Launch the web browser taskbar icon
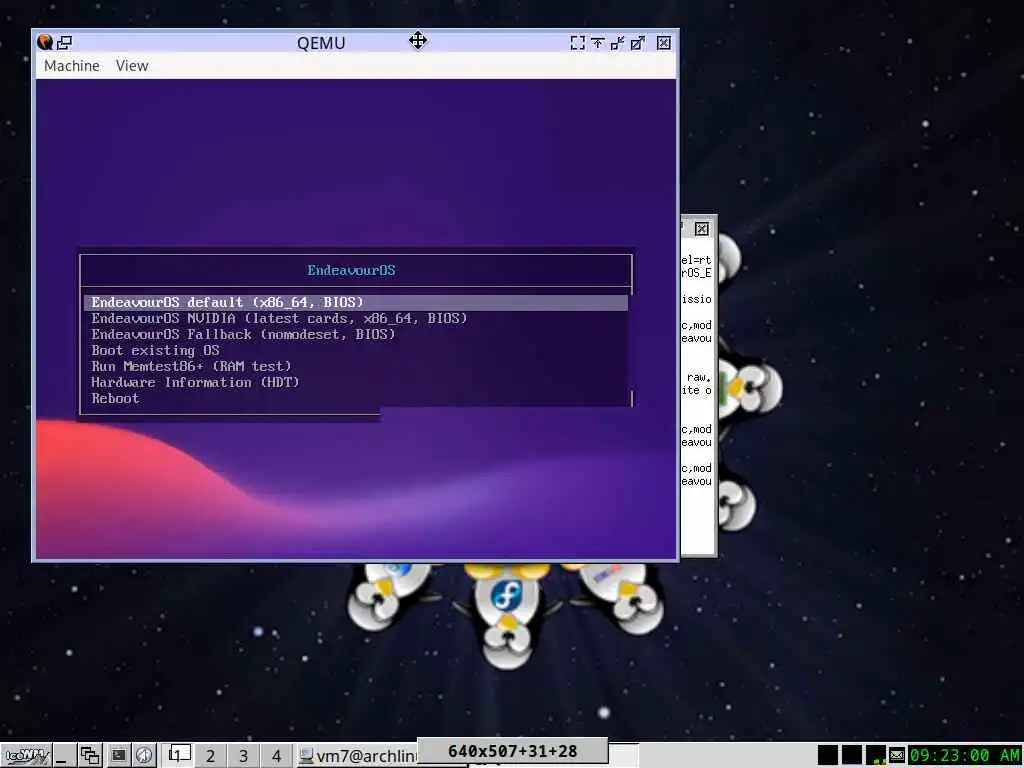Image resolution: width=1024 pixels, height=768 pixels. coord(144,756)
